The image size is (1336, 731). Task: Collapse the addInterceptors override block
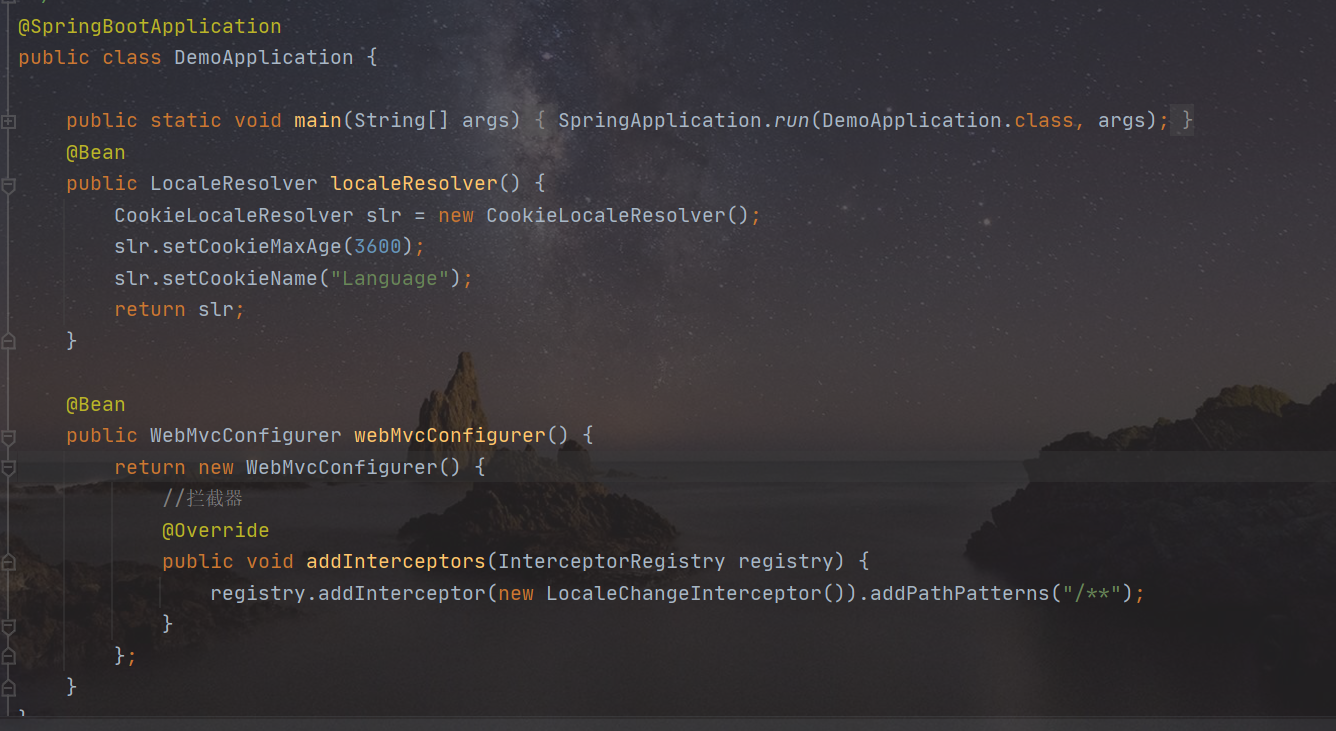pyautogui.click(x=8, y=561)
